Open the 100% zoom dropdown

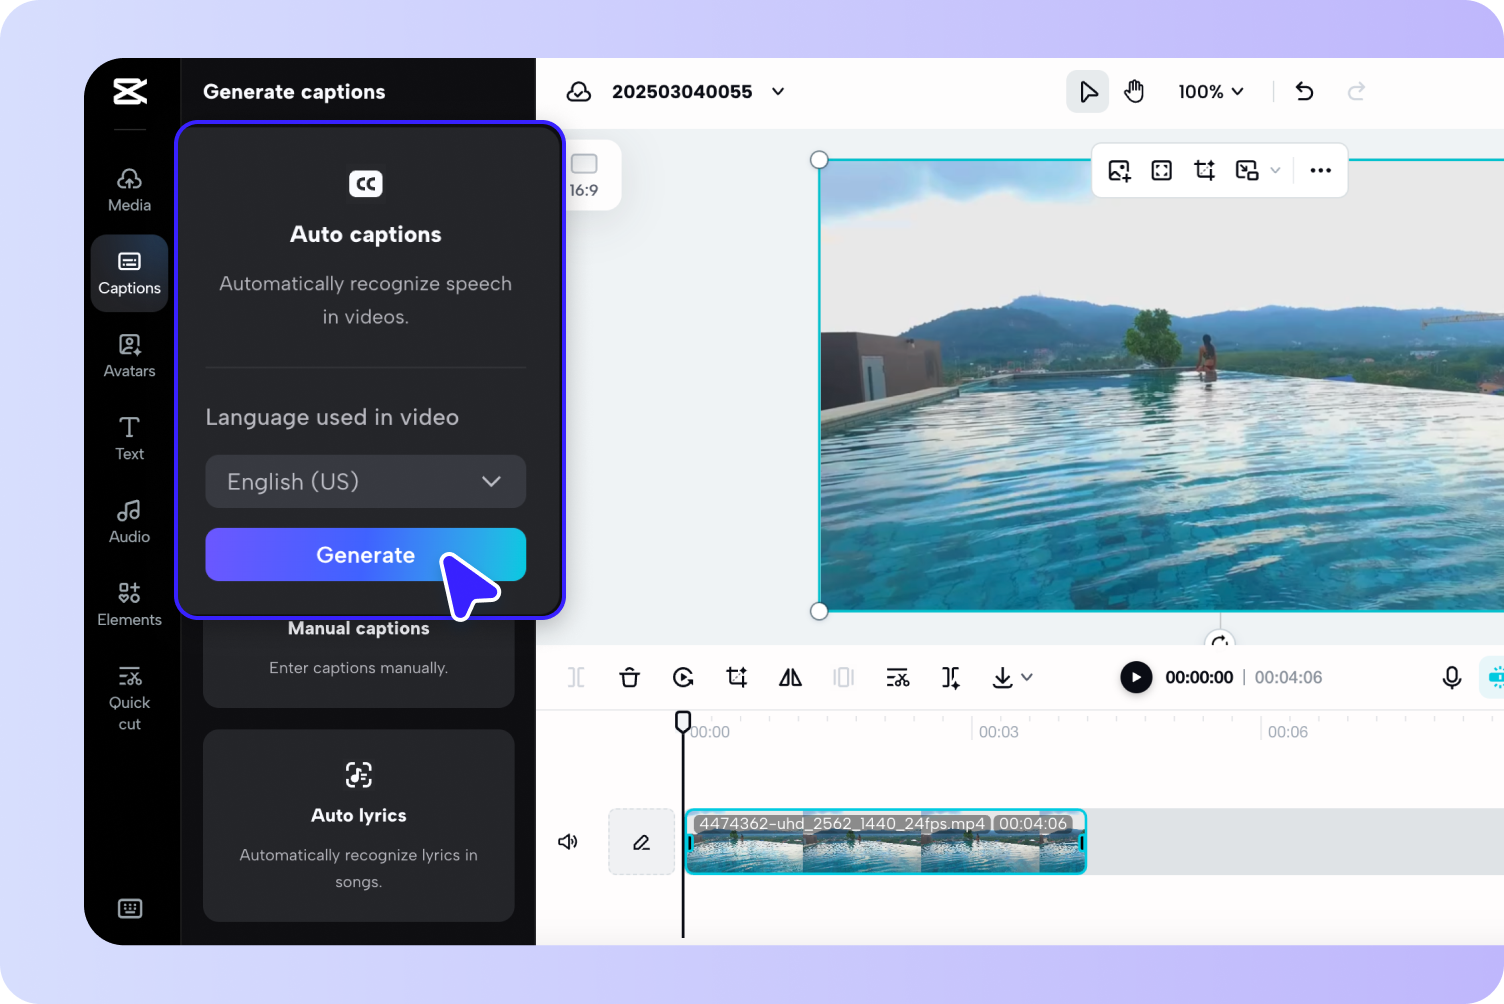[1210, 91]
